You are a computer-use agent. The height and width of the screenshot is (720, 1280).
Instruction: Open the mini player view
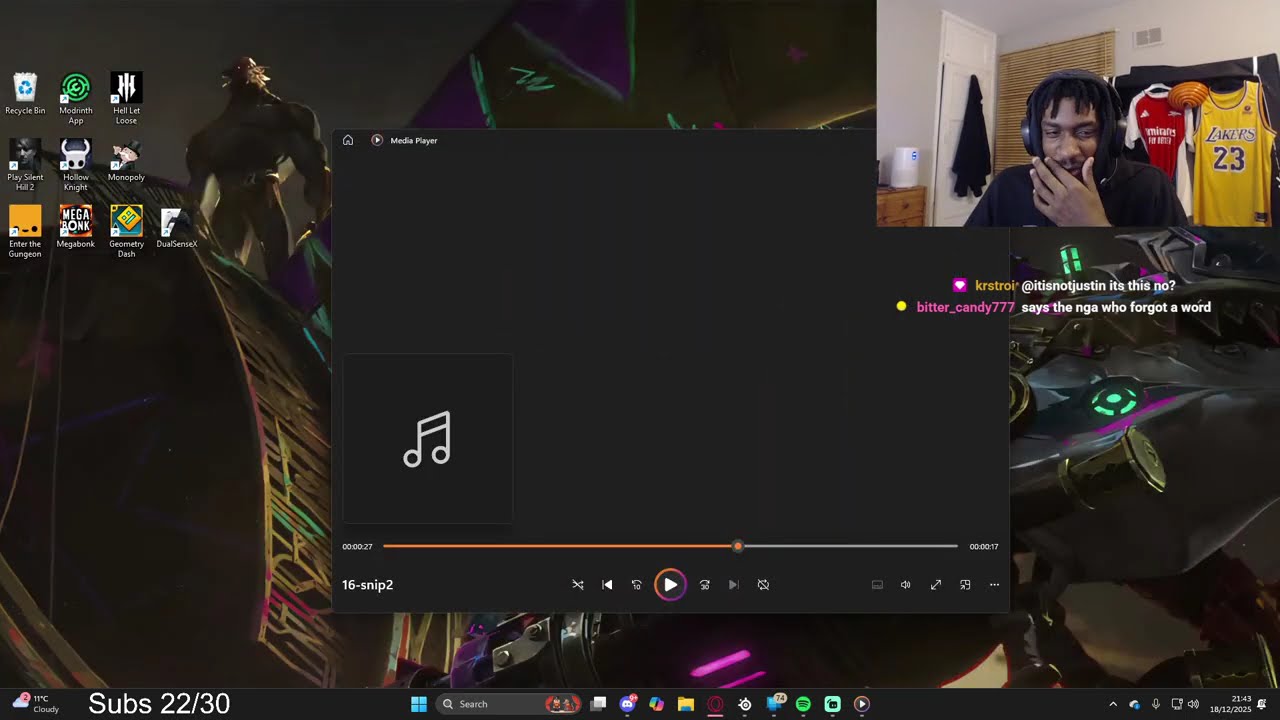point(965,585)
